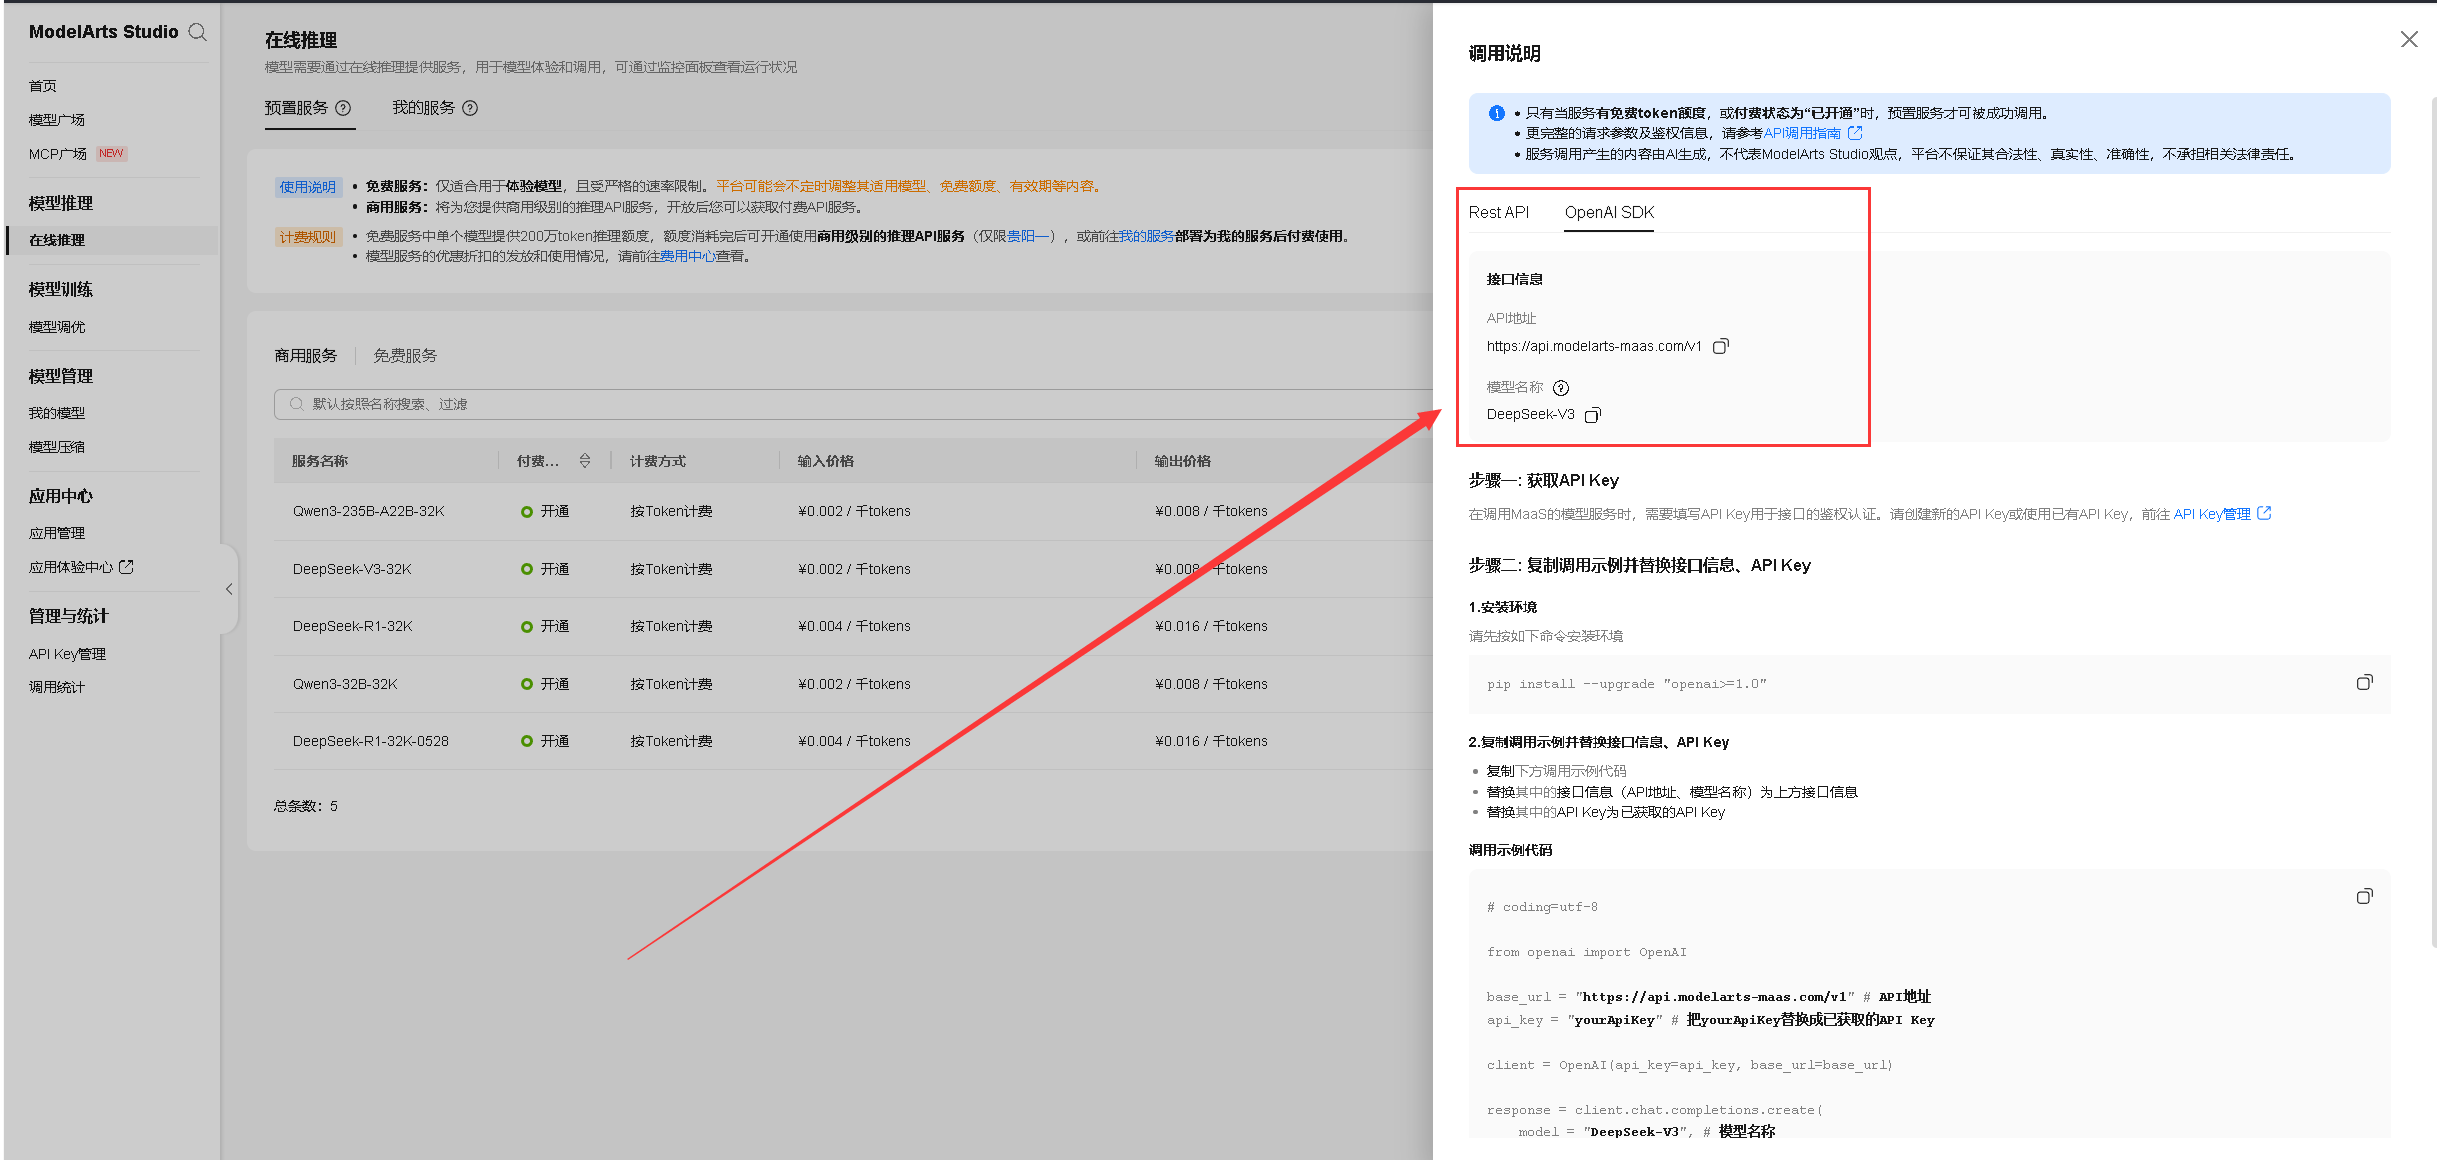This screenshot has height=1160, width=2437.
Task: Open 我的模型 in the sidebar
Action: coord(57,413)
